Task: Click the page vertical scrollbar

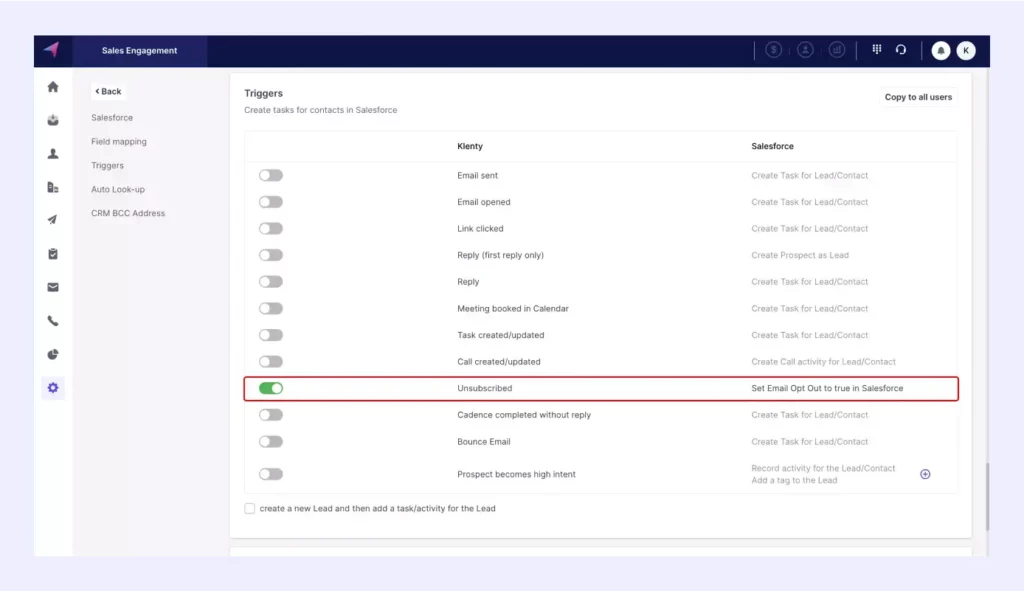Action: point(987,496)
